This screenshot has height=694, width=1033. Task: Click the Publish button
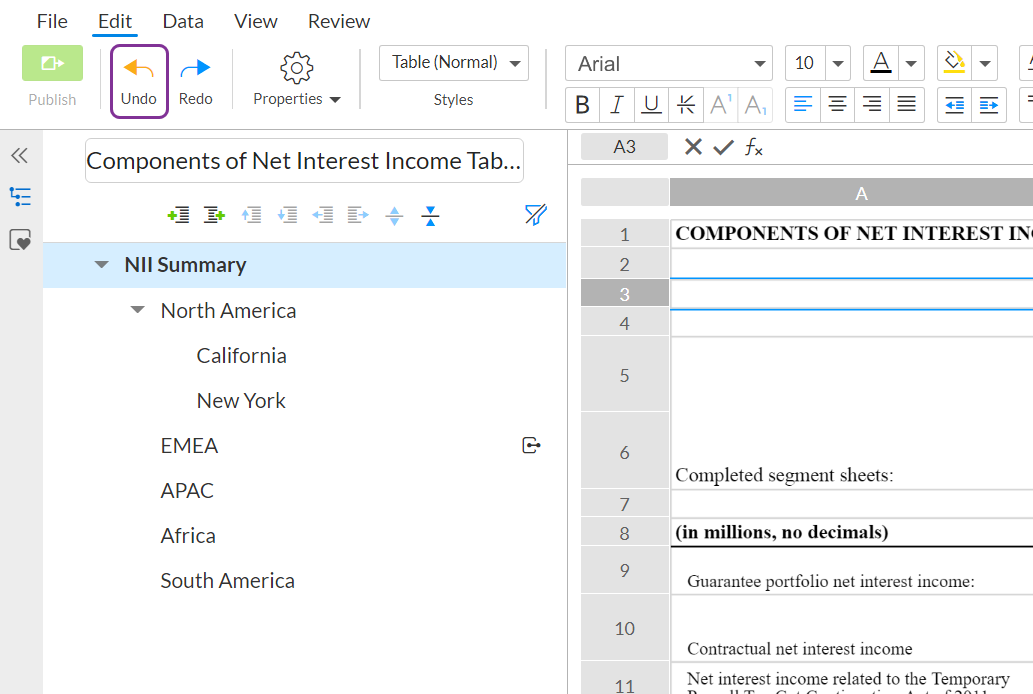click(51, 62)
